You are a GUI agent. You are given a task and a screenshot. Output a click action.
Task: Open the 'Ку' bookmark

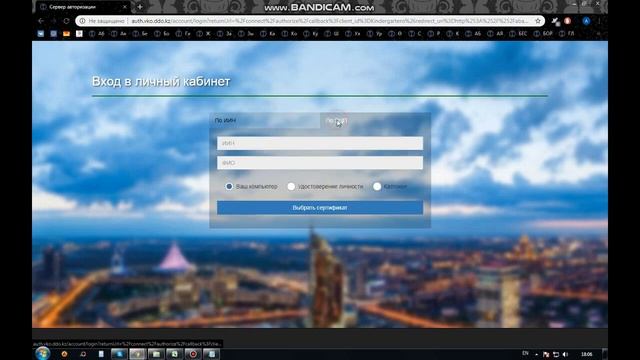point(311,34)
